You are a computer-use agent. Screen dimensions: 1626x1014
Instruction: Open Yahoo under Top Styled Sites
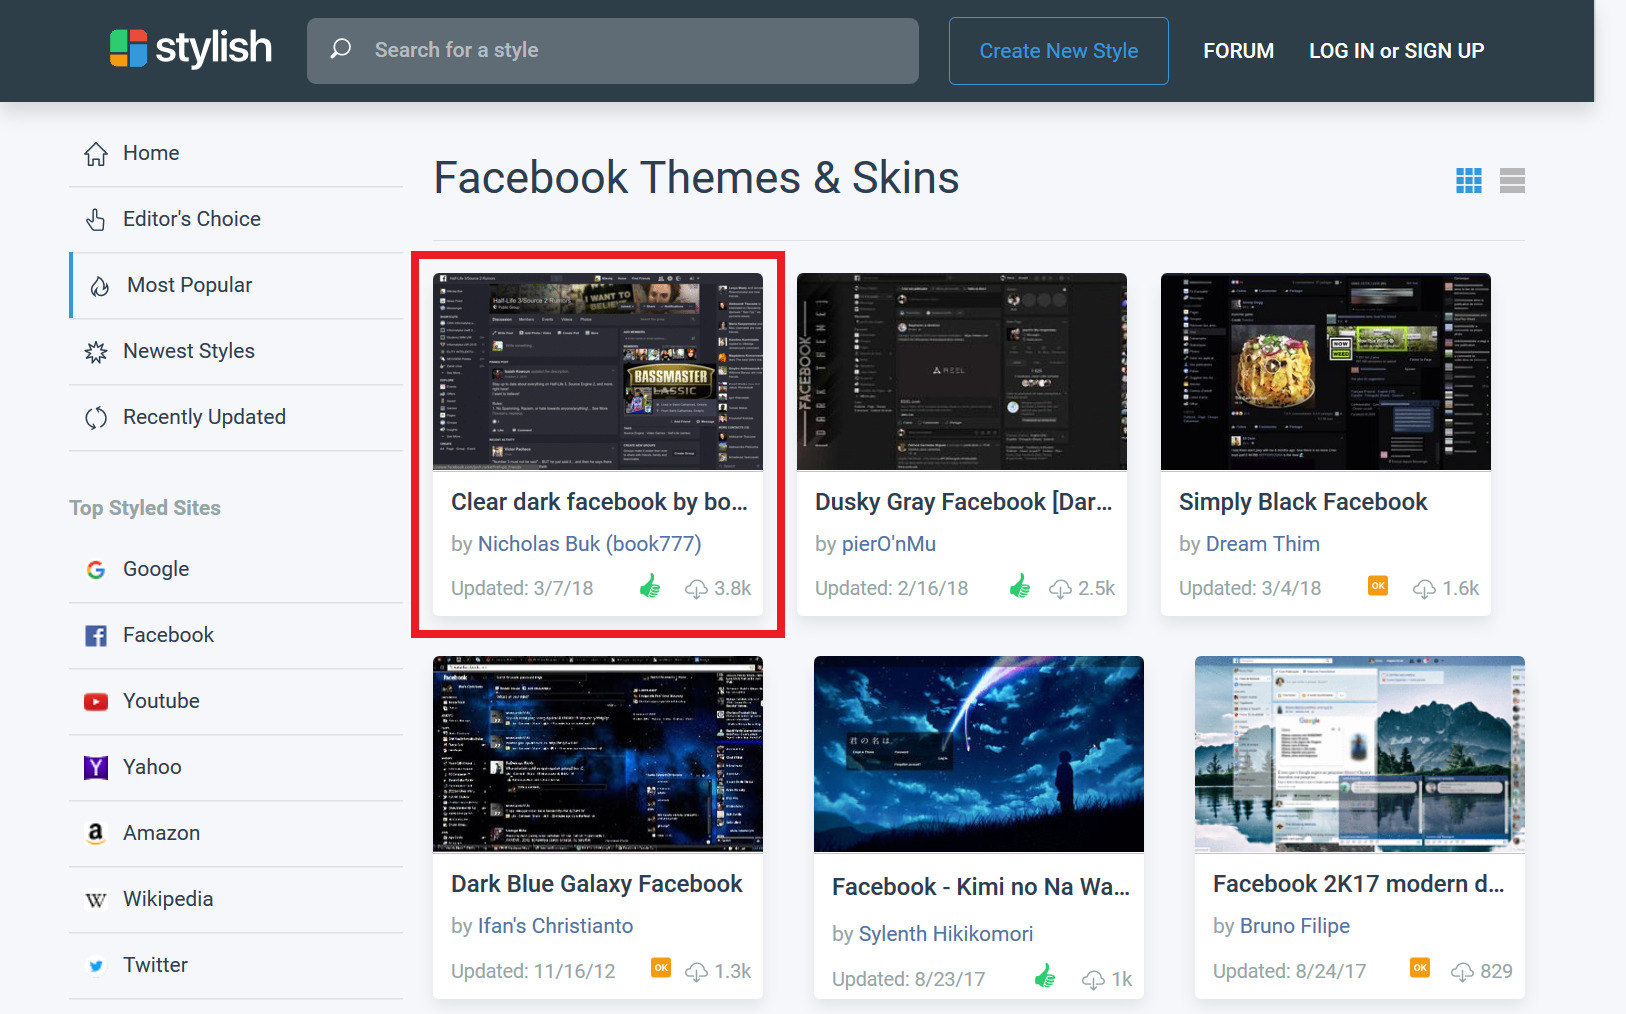[x=236, y=767]
